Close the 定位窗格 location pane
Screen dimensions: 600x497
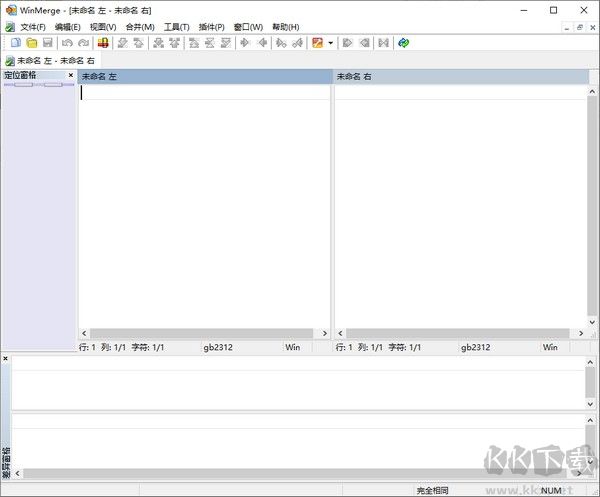point(71,75)
